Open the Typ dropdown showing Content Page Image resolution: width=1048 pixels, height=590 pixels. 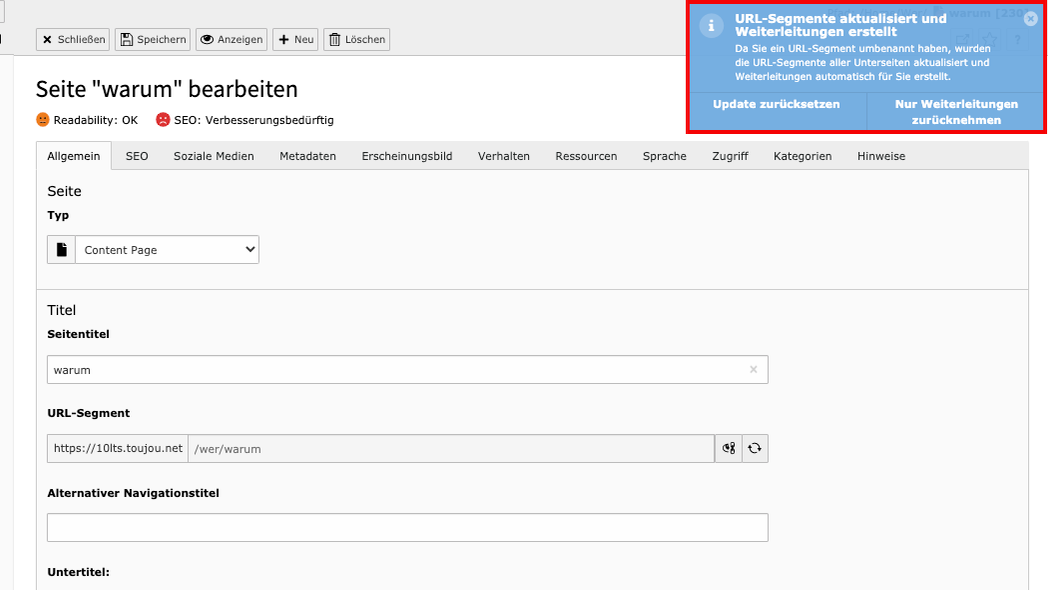point(166,250)
